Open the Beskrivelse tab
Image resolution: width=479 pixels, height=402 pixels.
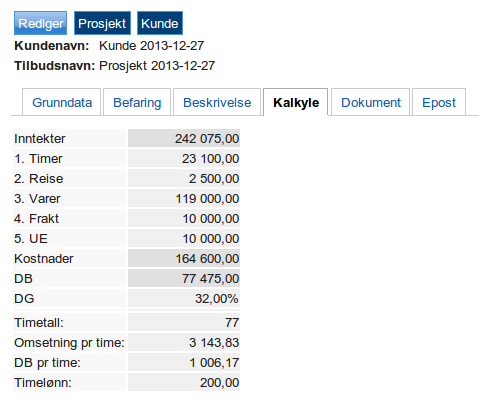coord(217,102)
